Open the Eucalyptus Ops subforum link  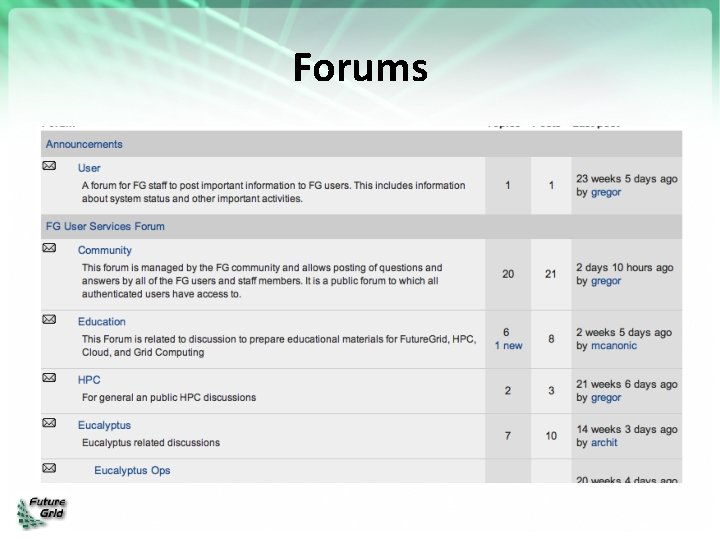pyautogui.click(x=132, y=471)
